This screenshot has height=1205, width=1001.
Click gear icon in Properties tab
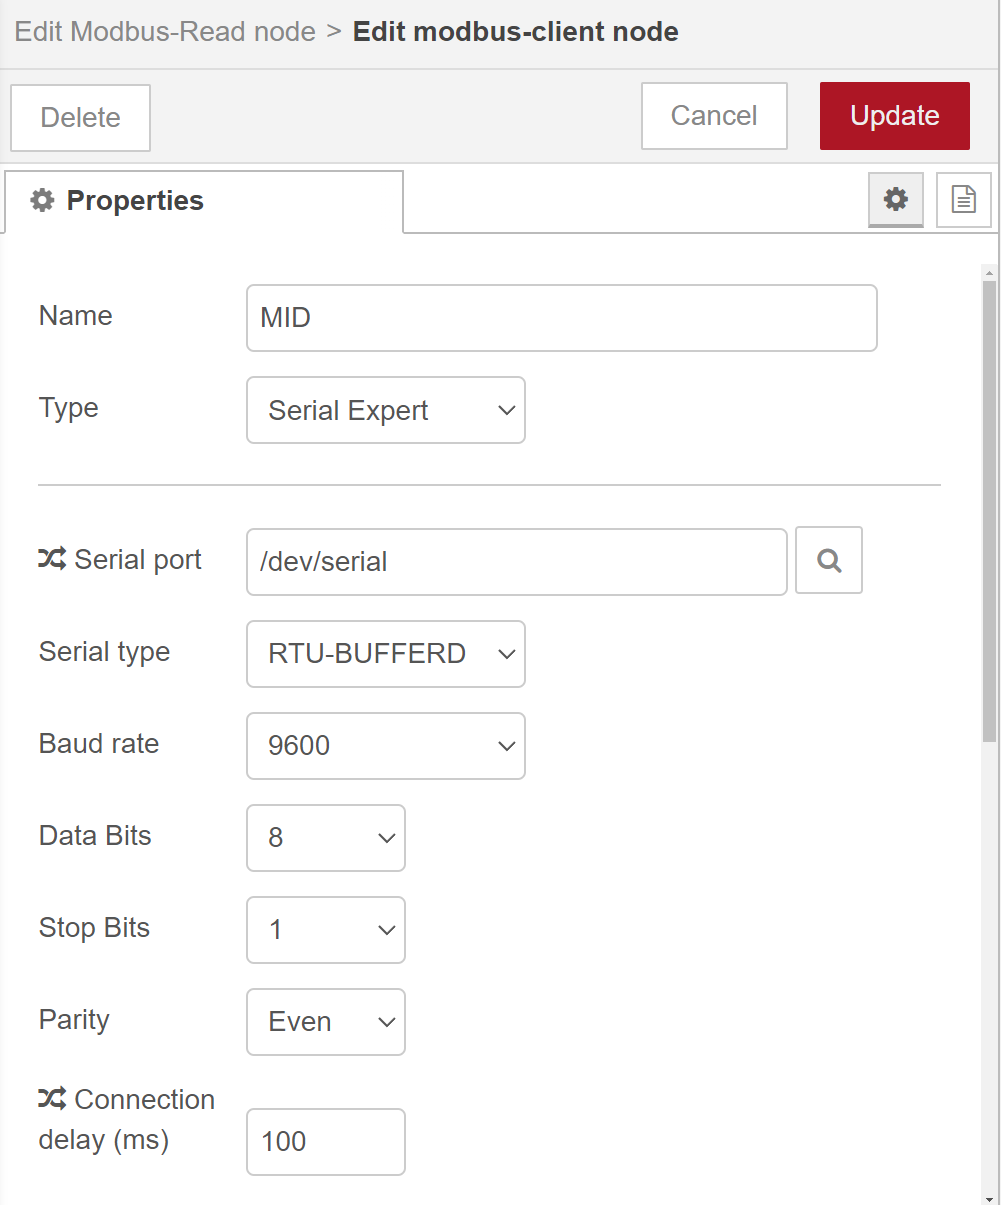point(42,201)
